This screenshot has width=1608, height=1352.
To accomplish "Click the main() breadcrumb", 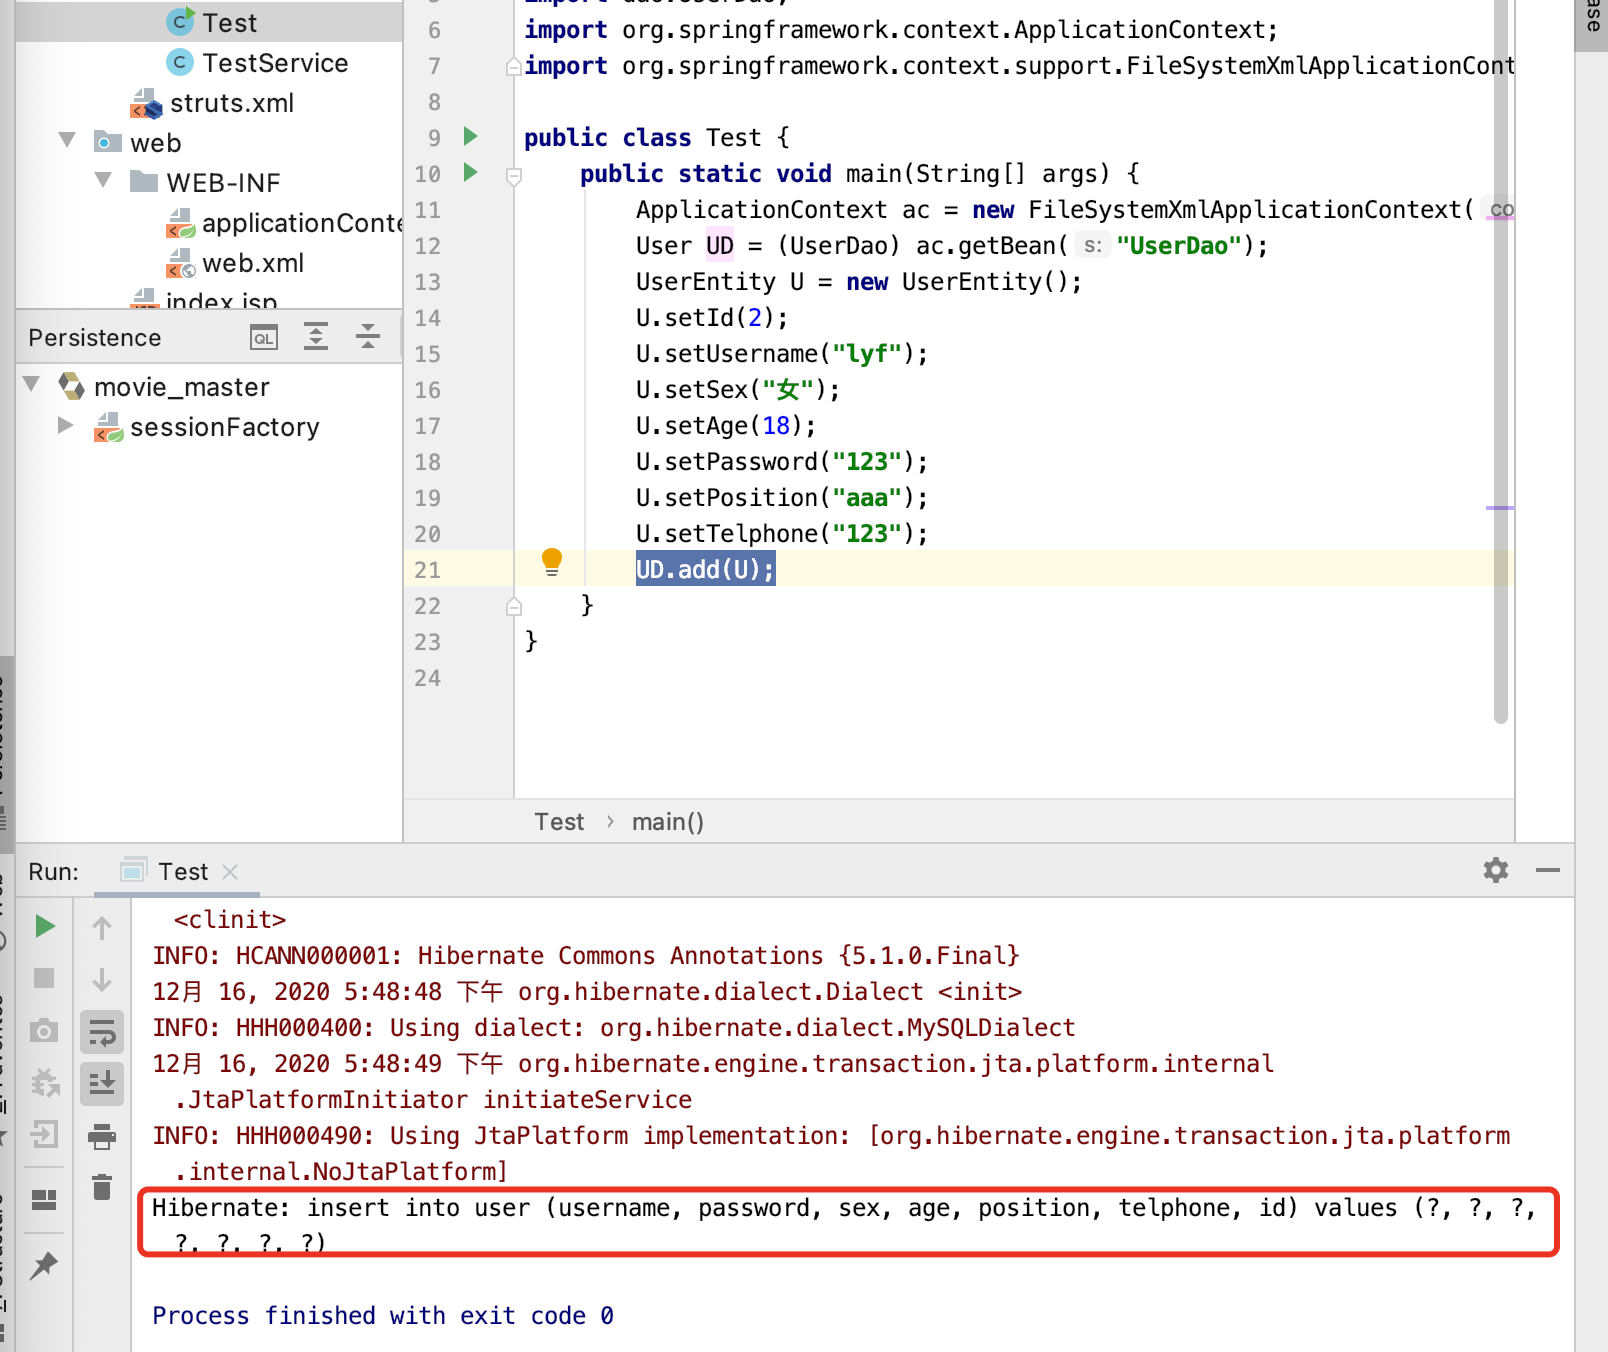I will pos(668,822).
